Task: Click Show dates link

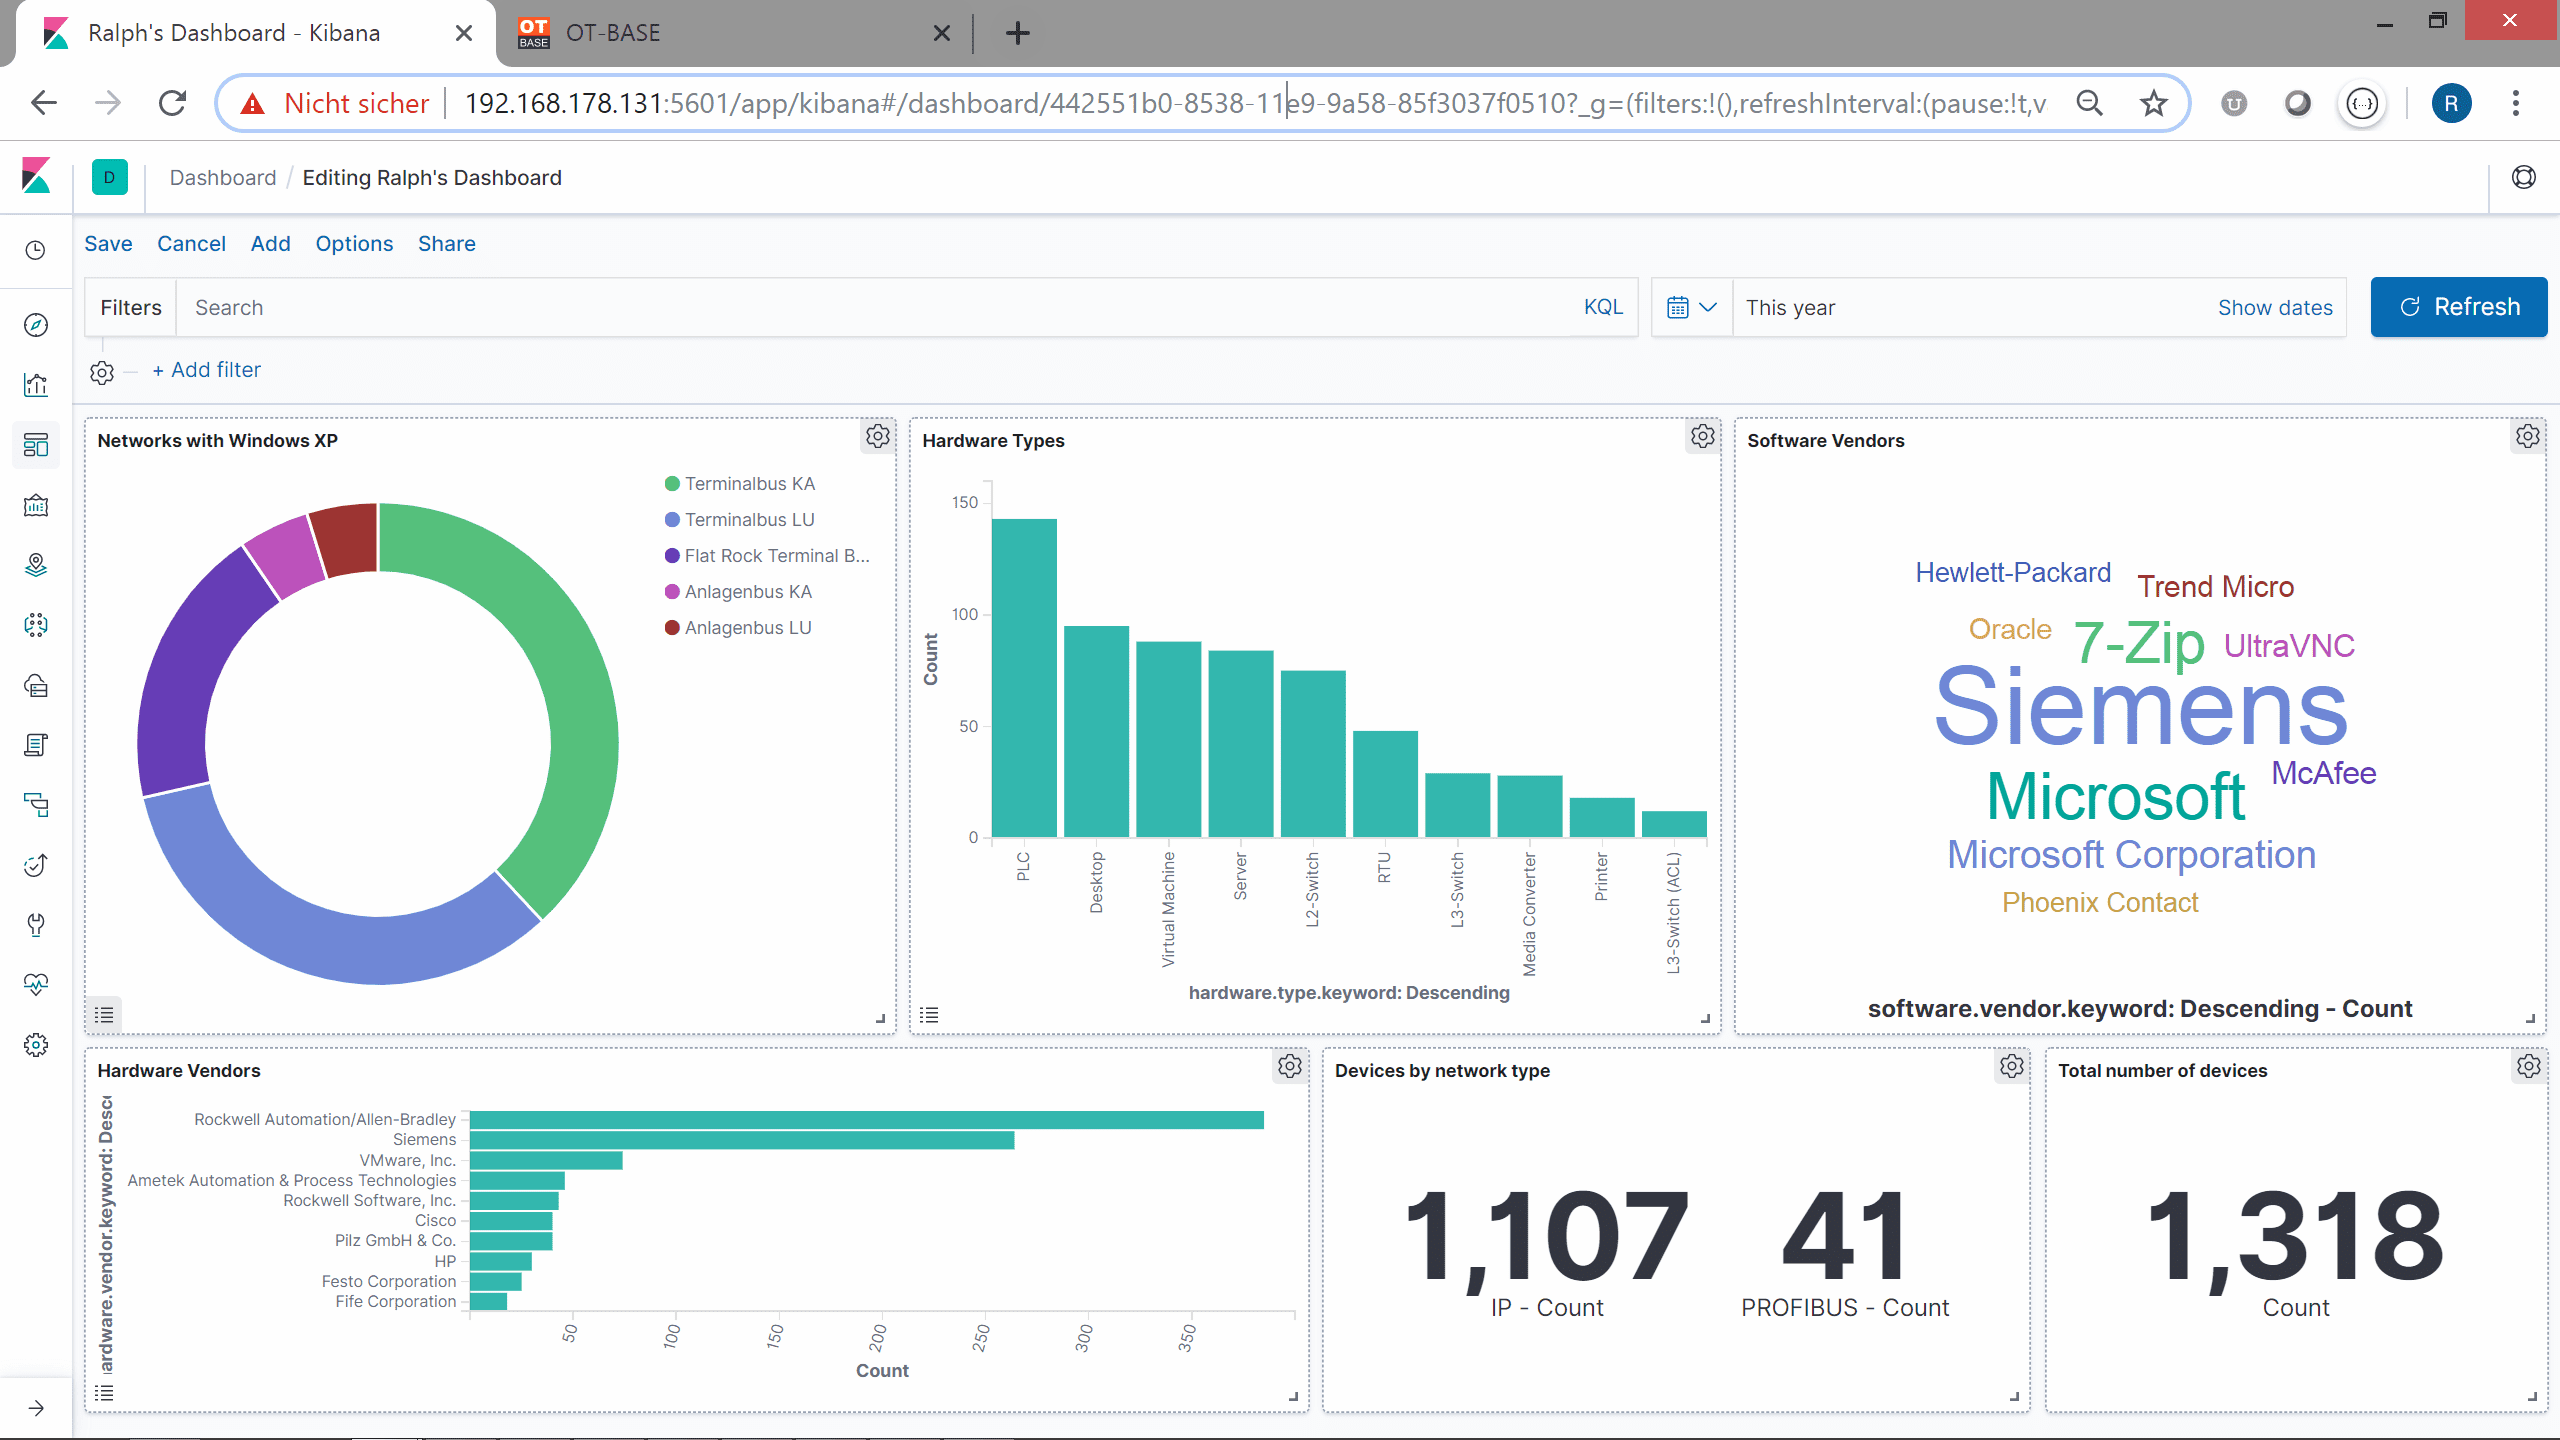Action: [2275, 308]
